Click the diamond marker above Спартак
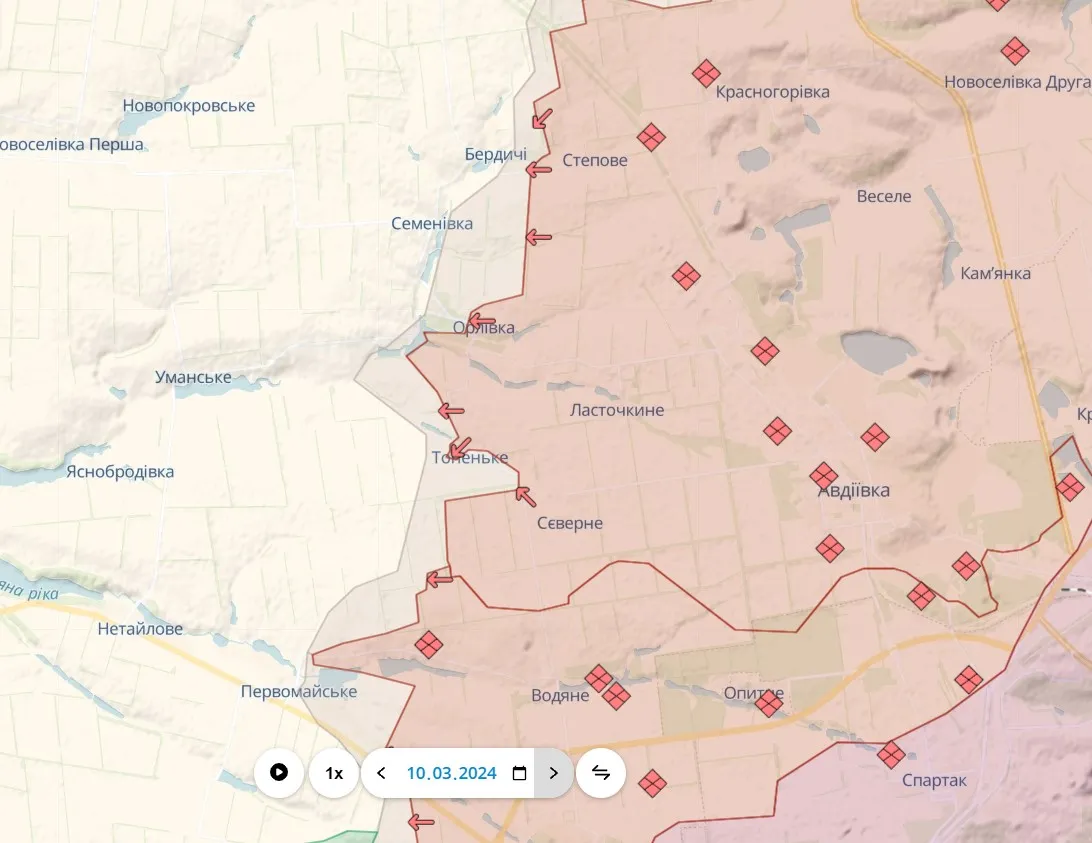The image size is (1092, 843). 891,755
